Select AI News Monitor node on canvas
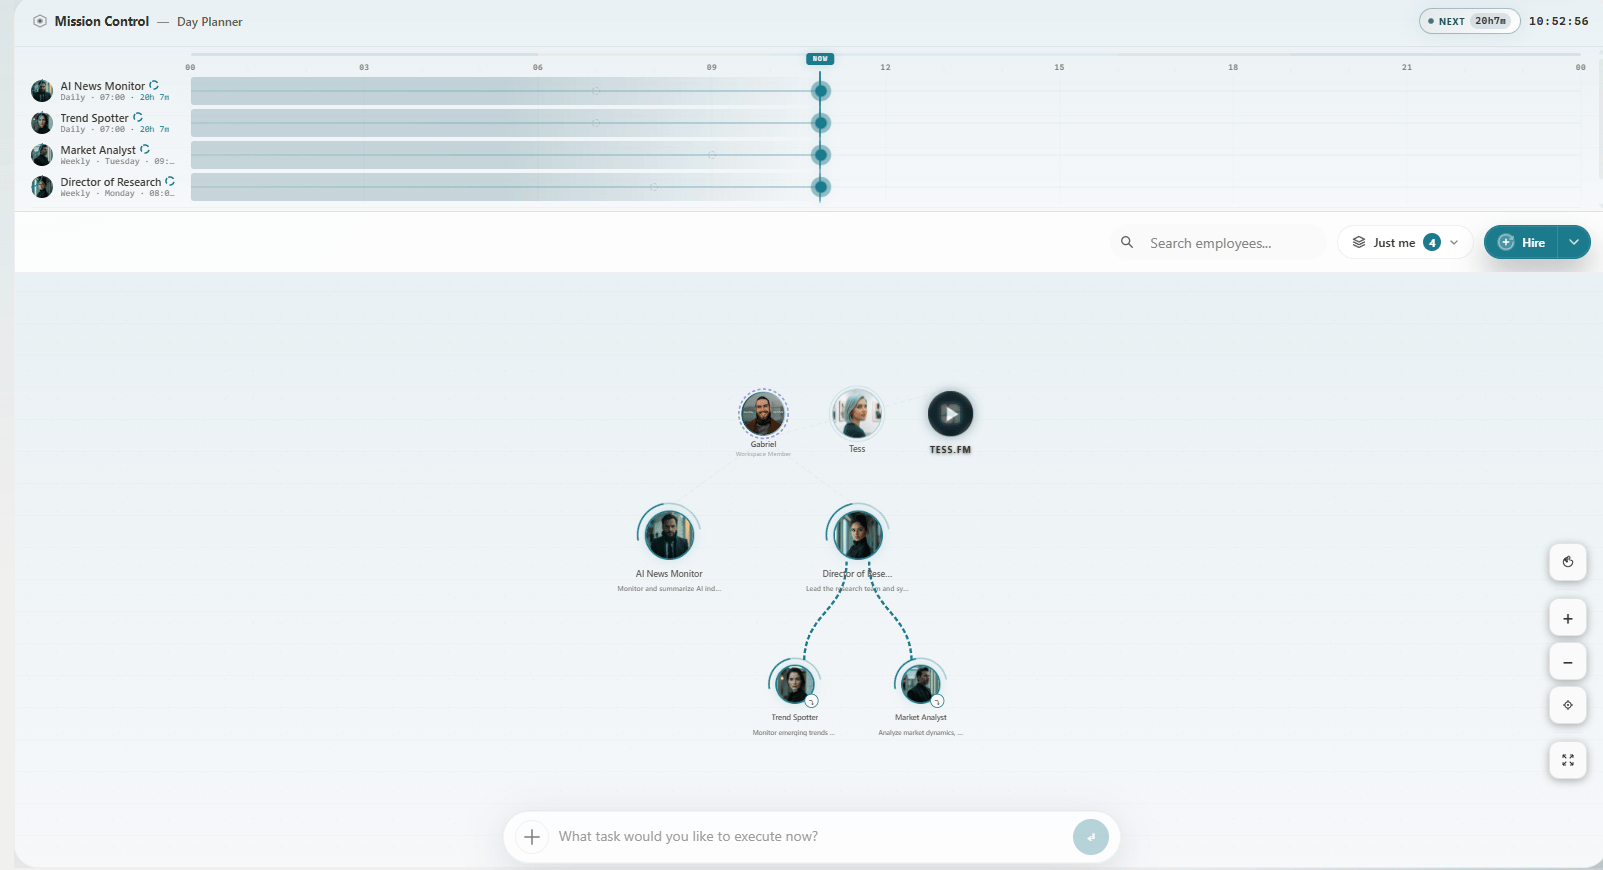Image resolution: width=1603 pixels, height=870 pixels. (x=669, y=534)
